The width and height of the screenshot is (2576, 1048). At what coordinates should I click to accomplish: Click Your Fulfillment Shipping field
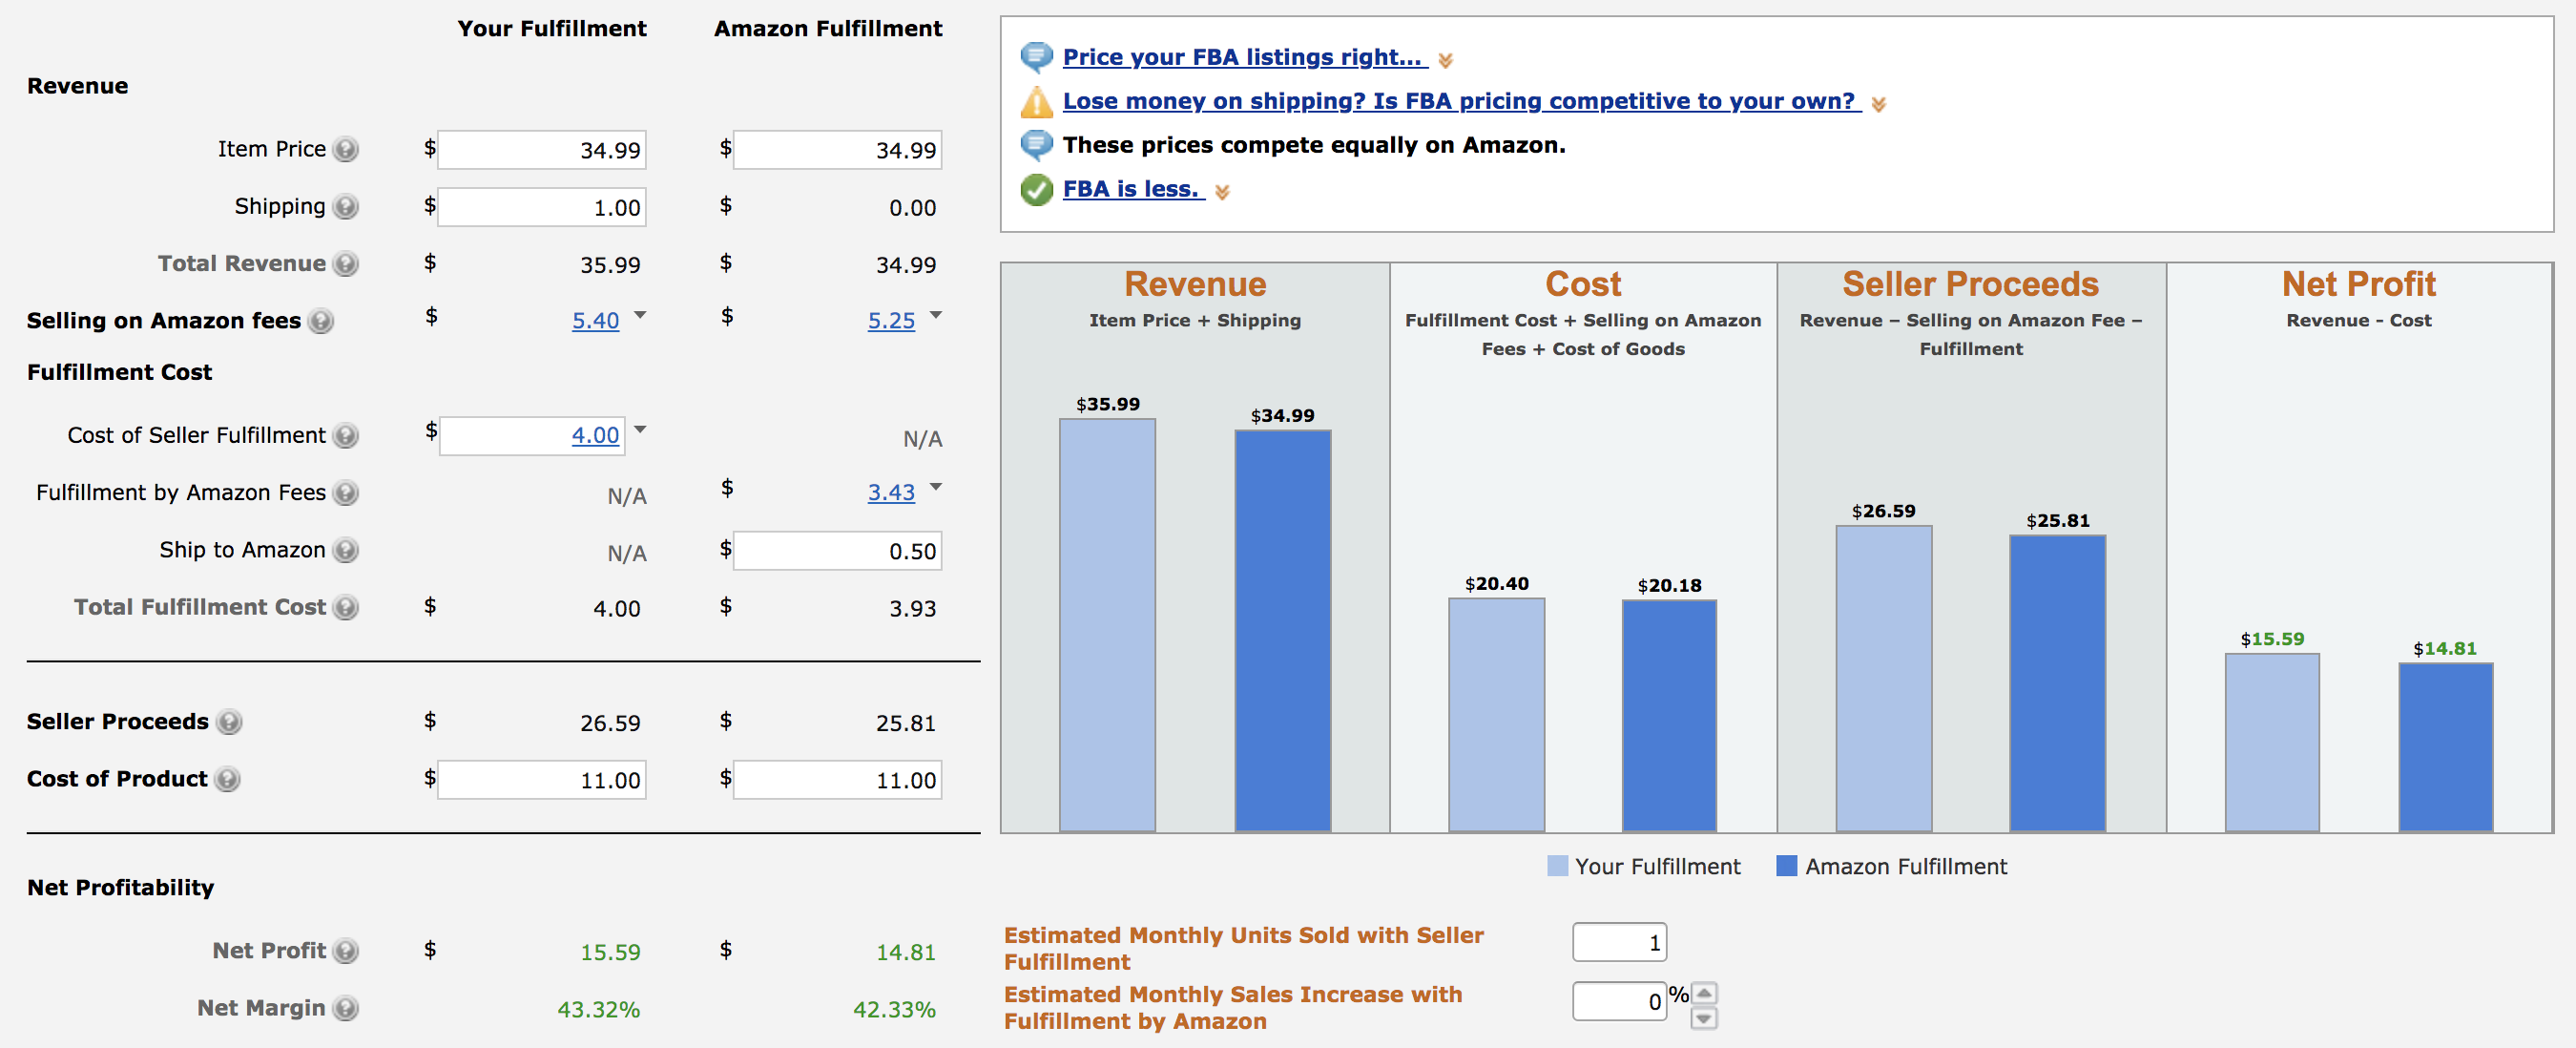[542, 207]
